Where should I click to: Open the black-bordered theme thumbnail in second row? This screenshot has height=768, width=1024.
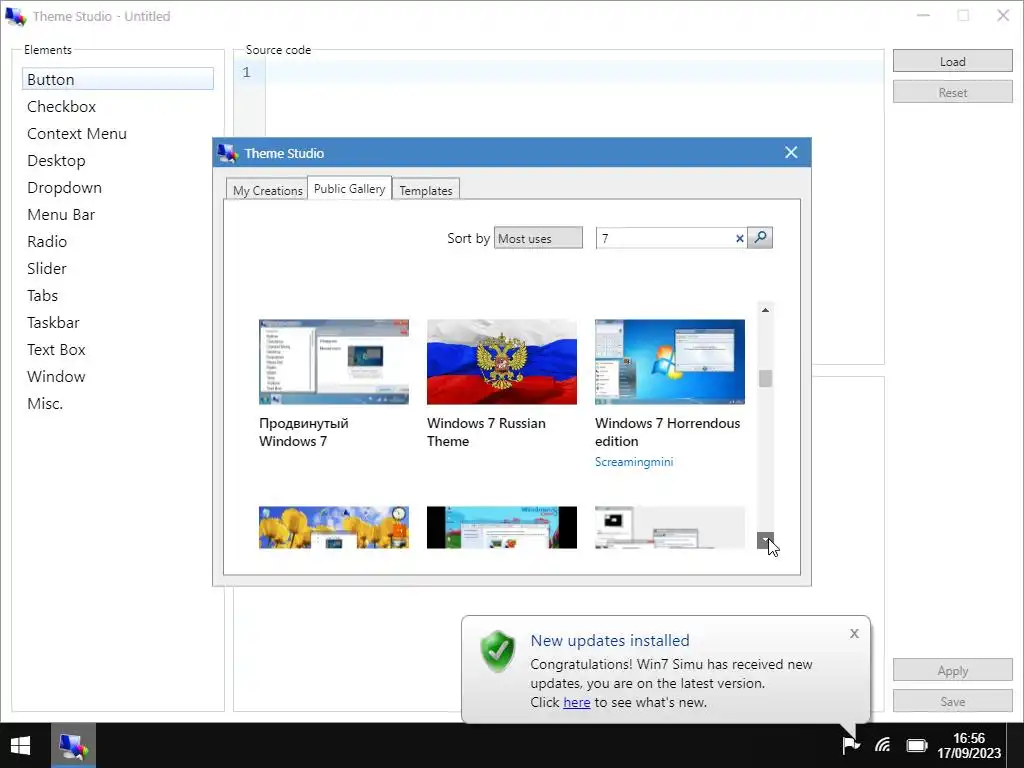point(502,527)
